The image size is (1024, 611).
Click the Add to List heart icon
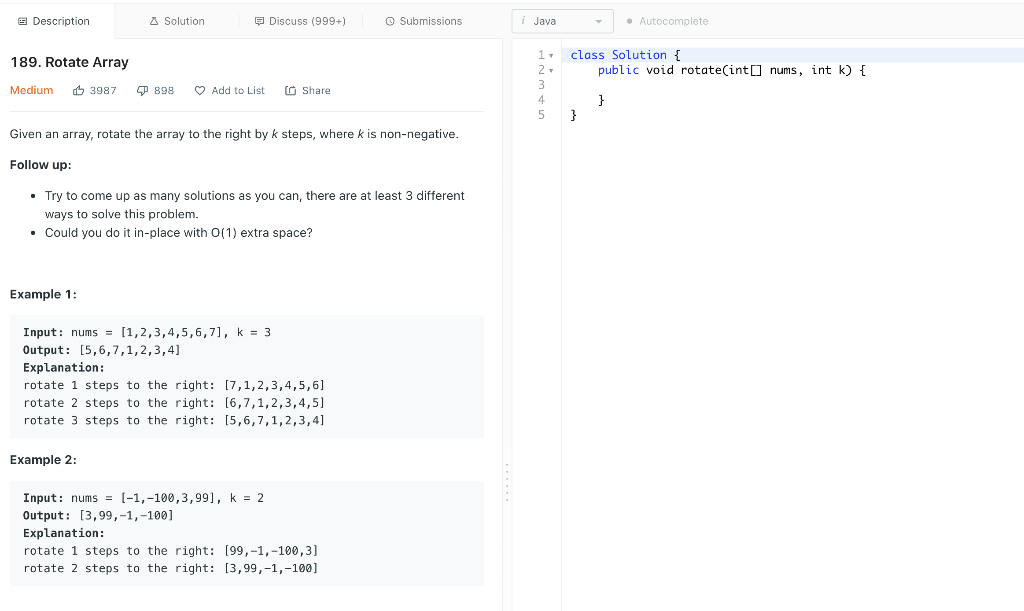[x=200, y=91]
